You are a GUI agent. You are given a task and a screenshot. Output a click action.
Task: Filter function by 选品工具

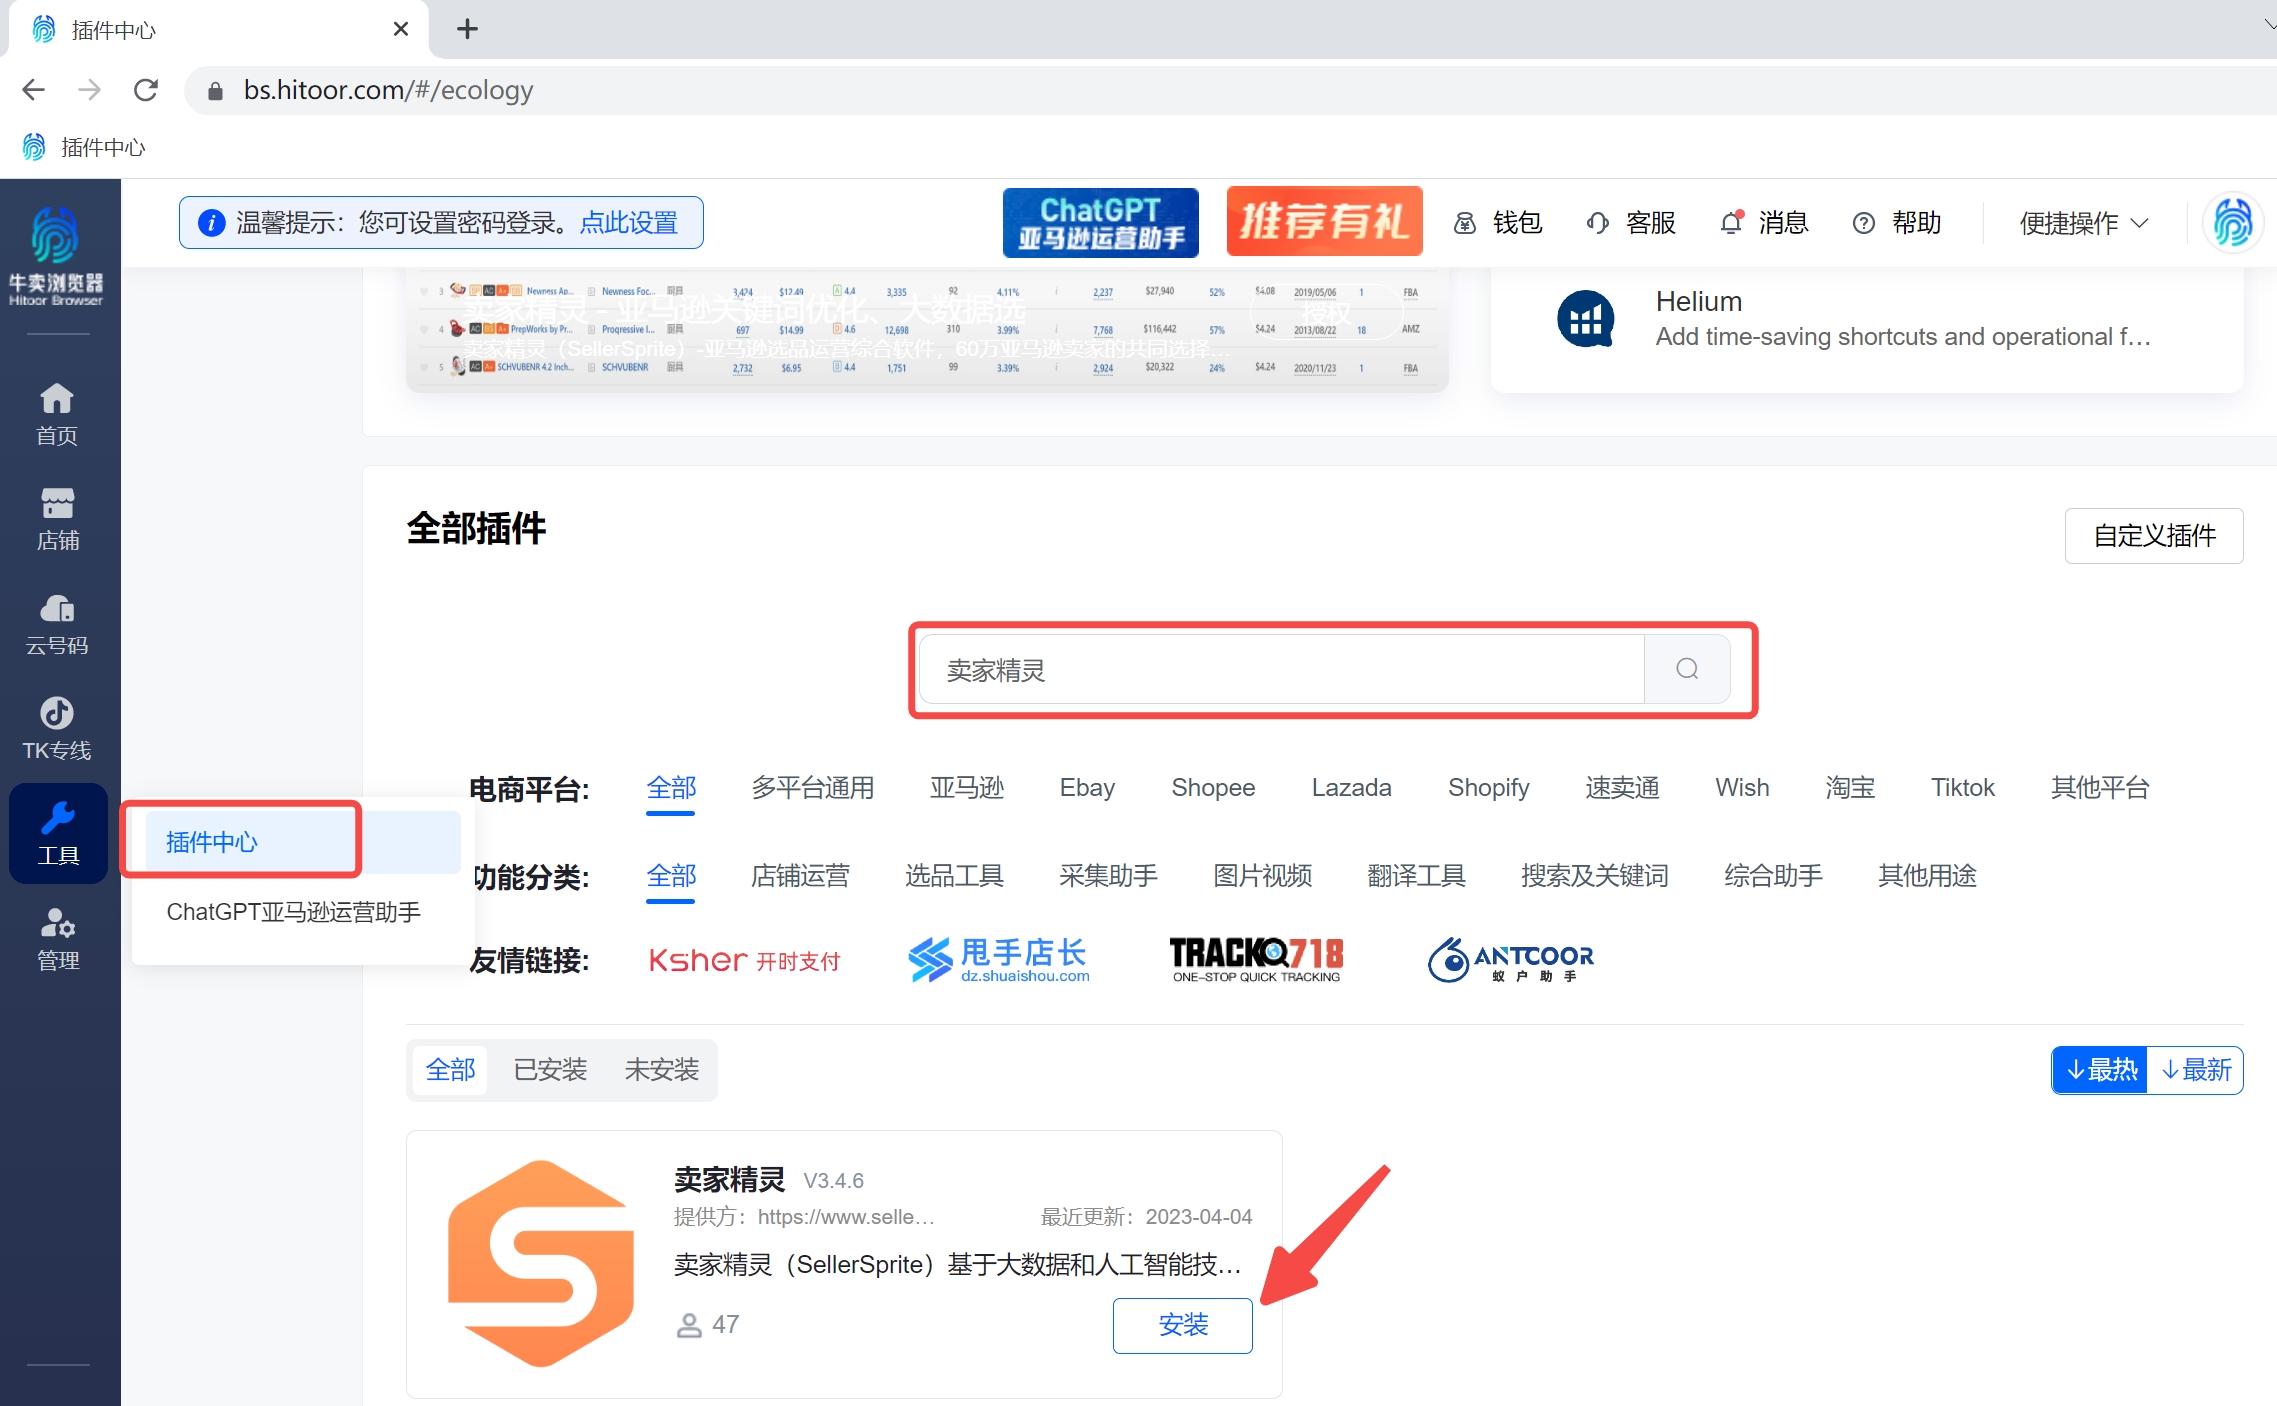click(x=954, y=876)
